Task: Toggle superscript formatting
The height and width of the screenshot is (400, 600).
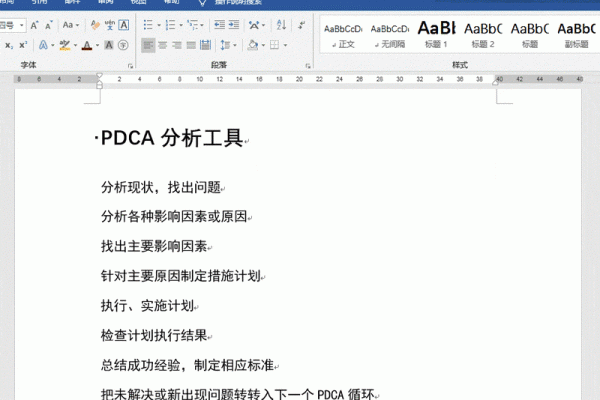Action: coord(23,45)
